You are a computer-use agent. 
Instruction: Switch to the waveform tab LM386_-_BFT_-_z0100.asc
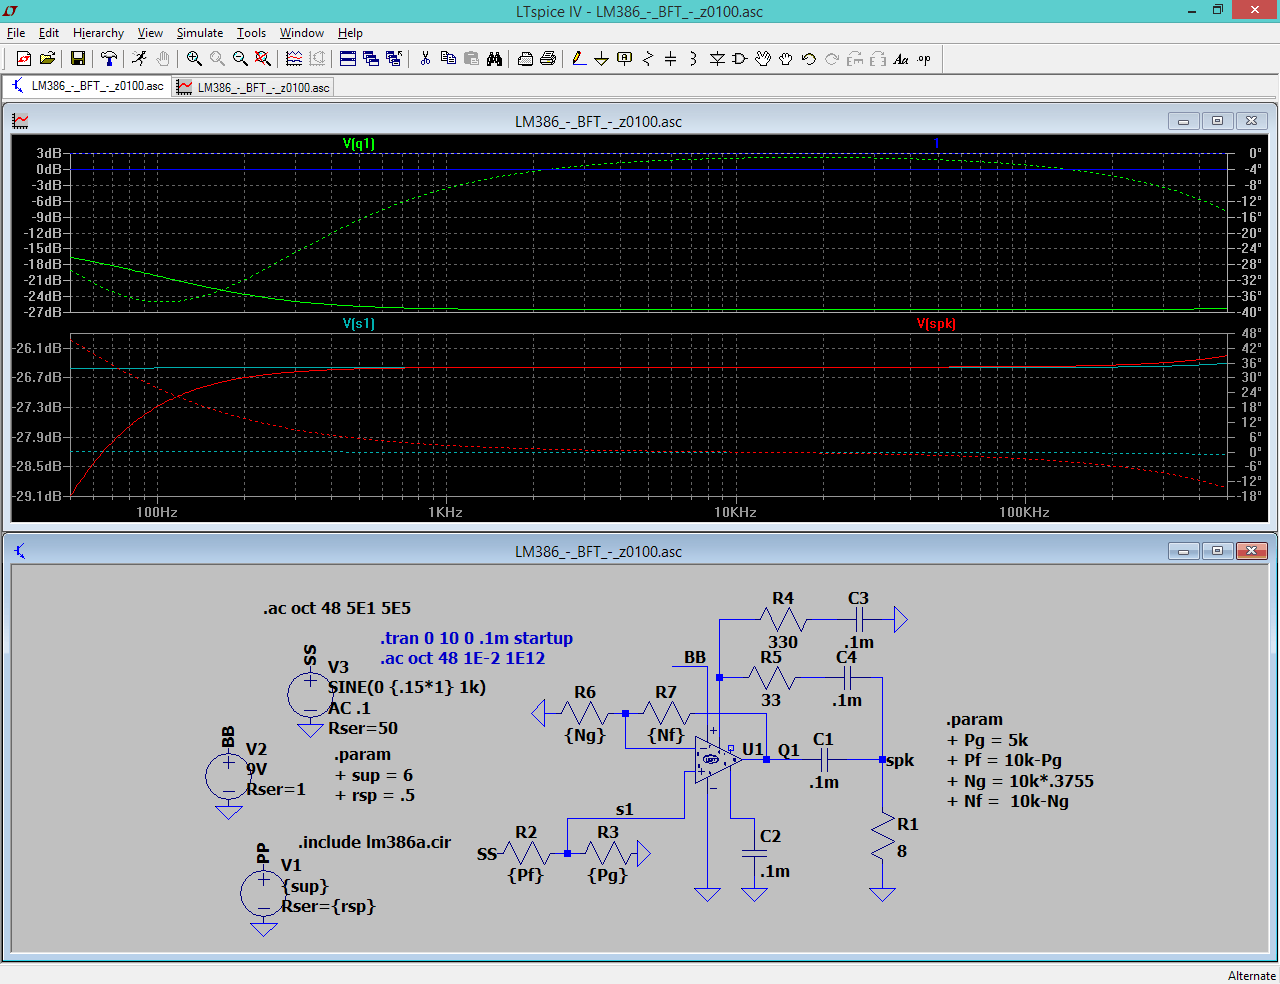pos(253,87)
